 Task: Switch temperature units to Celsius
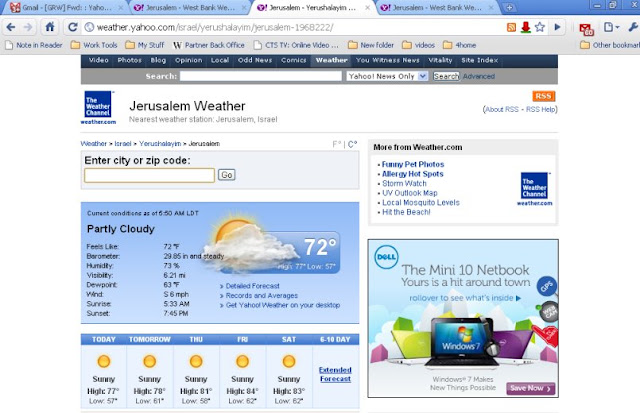[x=352, y=144]
